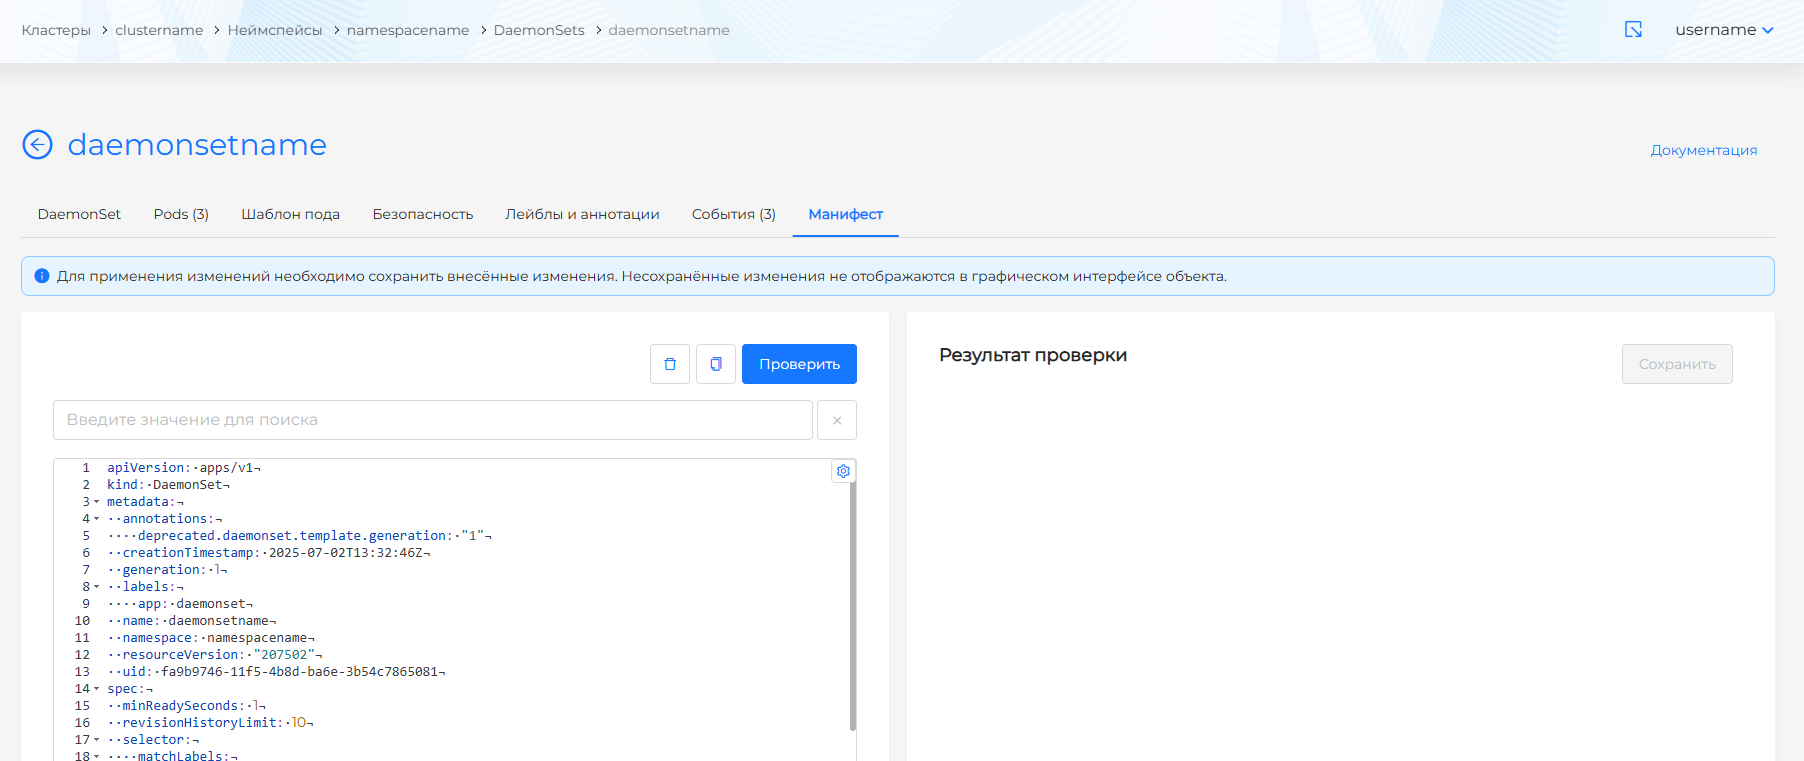
Task: Collapse the labels block on line 8
Action: (x=97, y=587)
